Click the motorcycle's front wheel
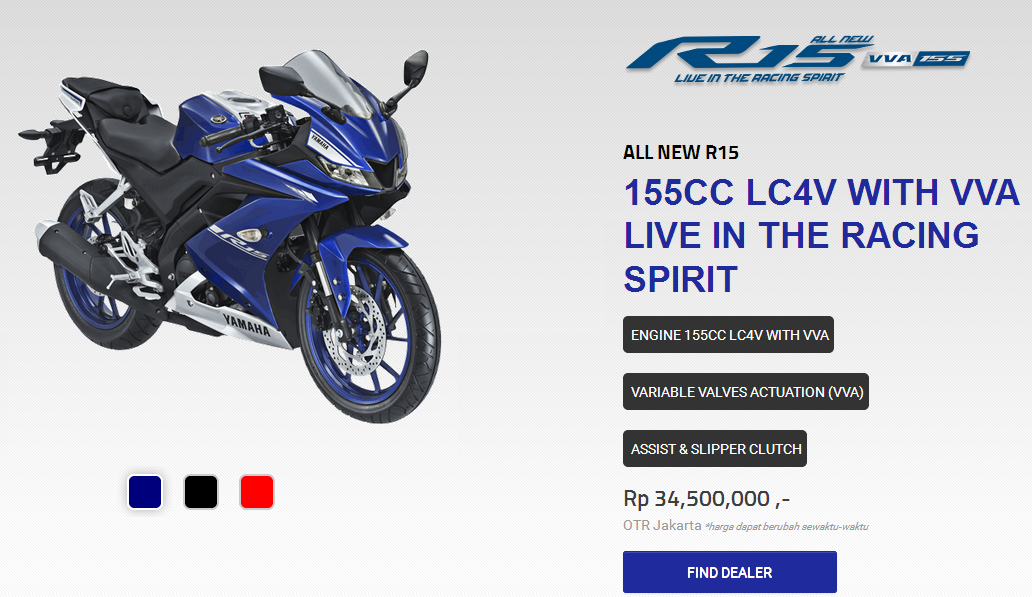 (x=369, y=336)
